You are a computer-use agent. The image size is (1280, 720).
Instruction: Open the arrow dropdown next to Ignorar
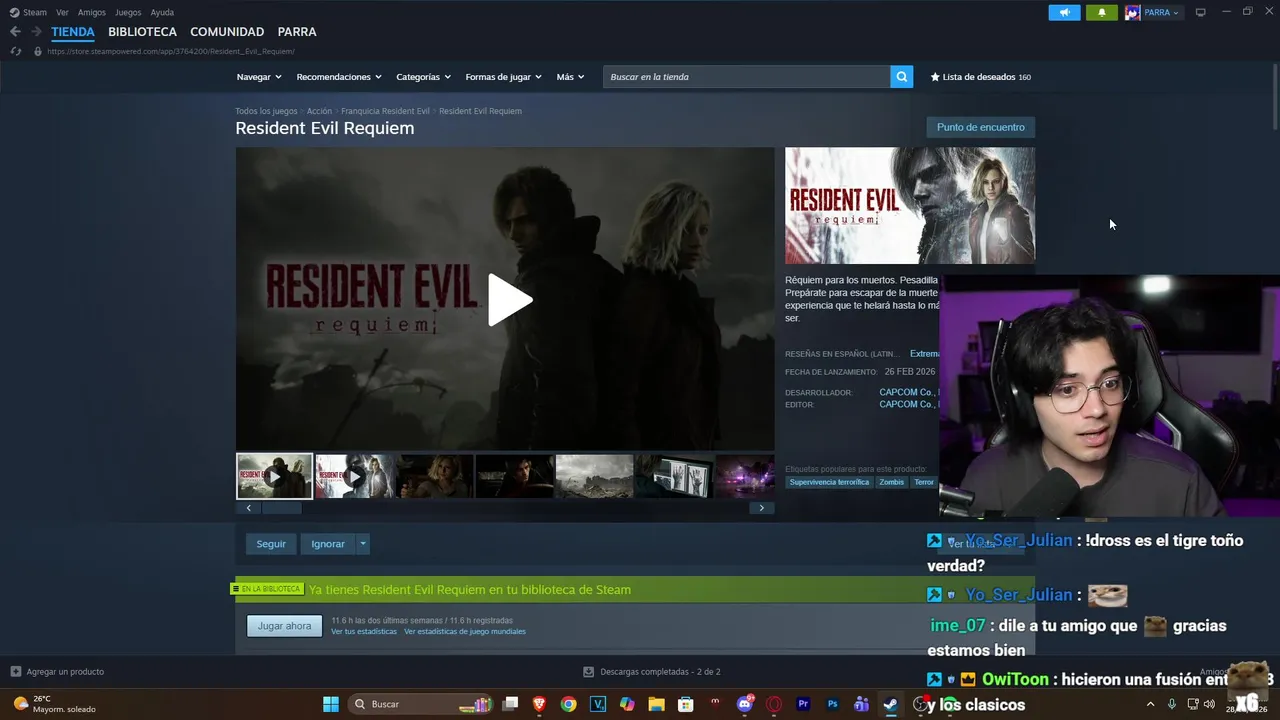pos(363,544)
